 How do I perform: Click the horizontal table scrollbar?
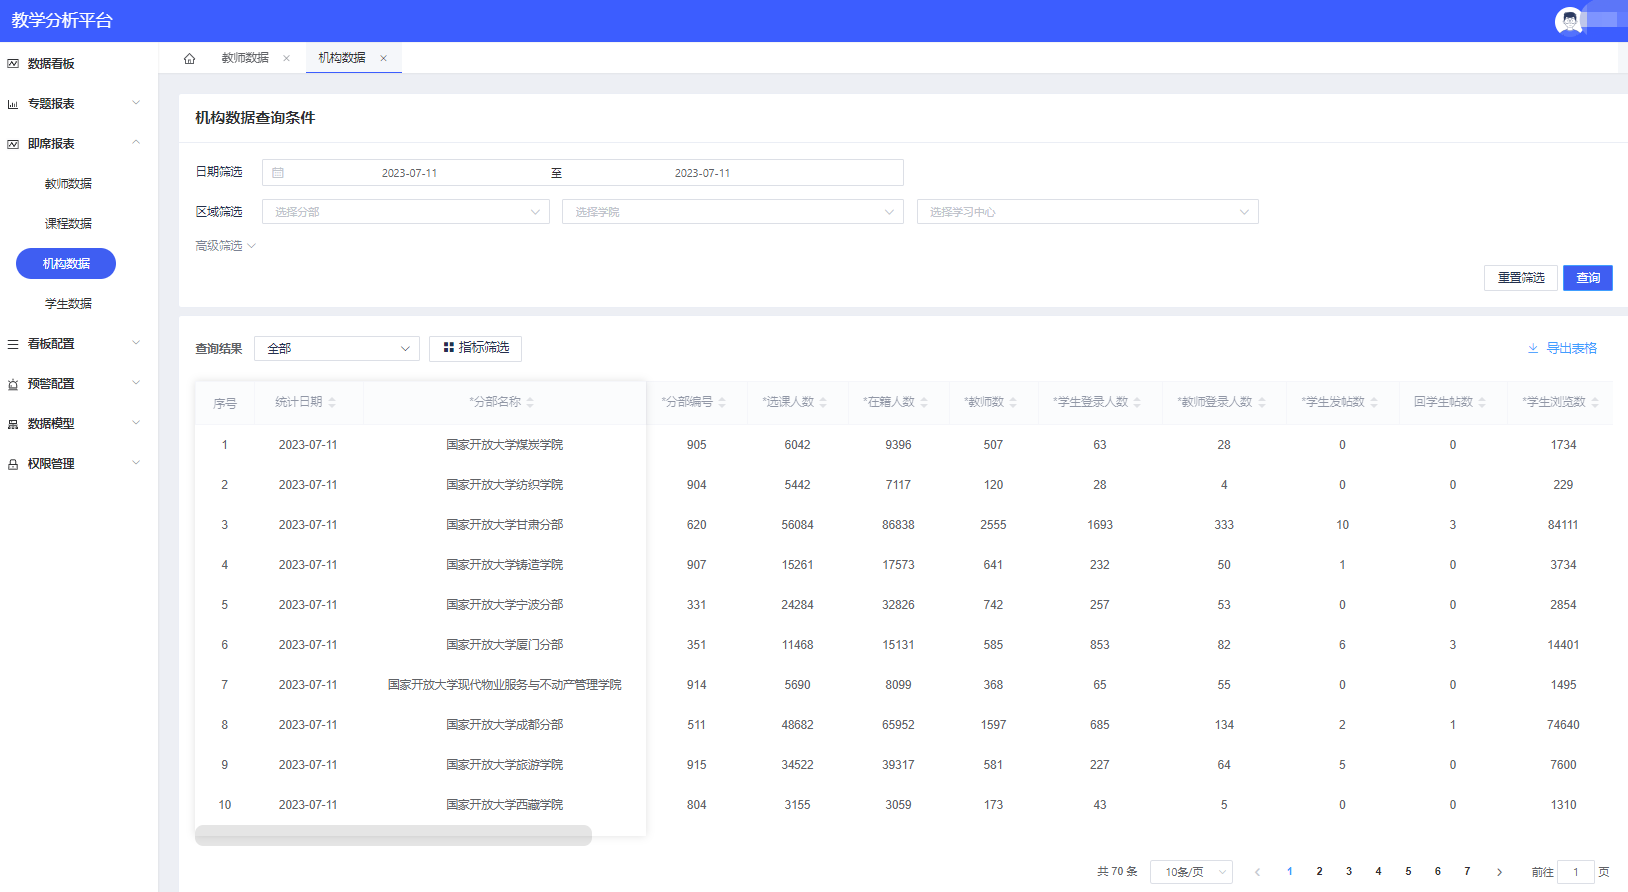393,835
